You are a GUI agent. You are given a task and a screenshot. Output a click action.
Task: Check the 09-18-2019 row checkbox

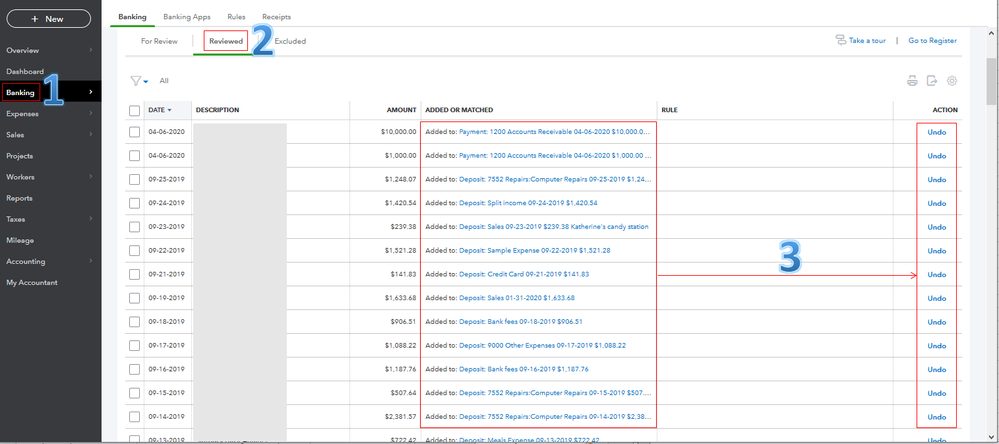coord(134,322)
